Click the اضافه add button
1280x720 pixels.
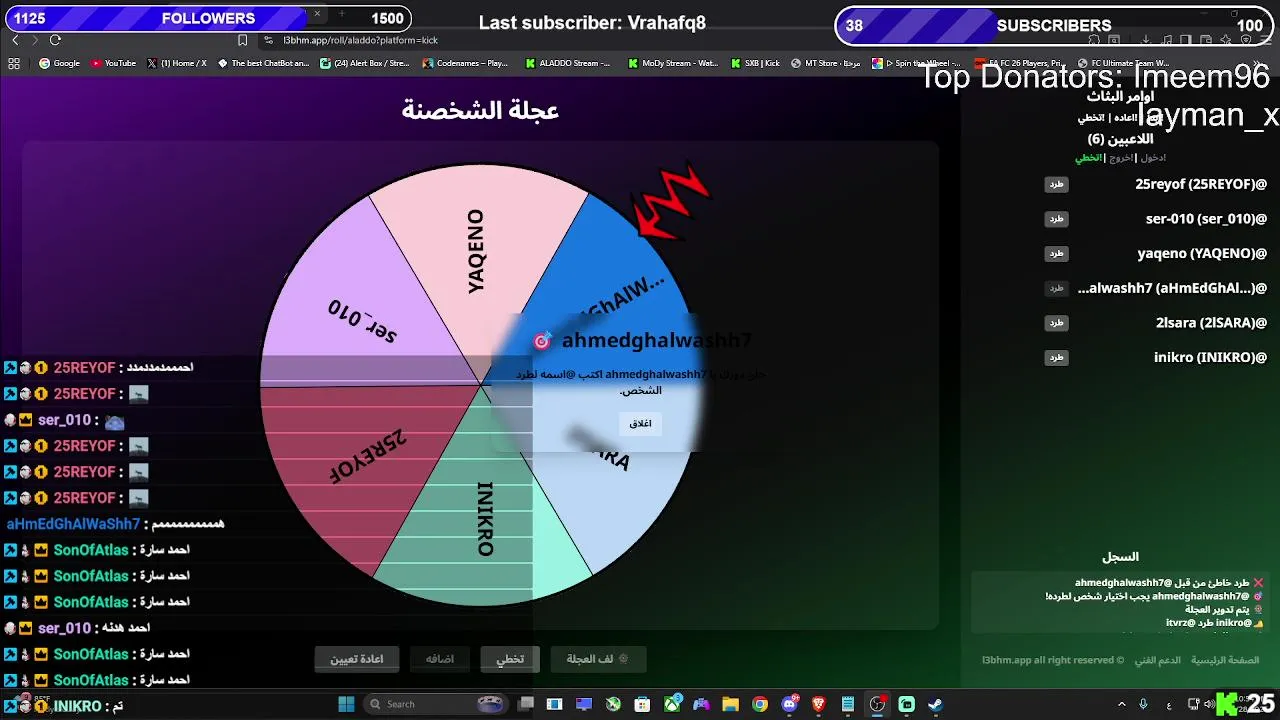(440, 659)
